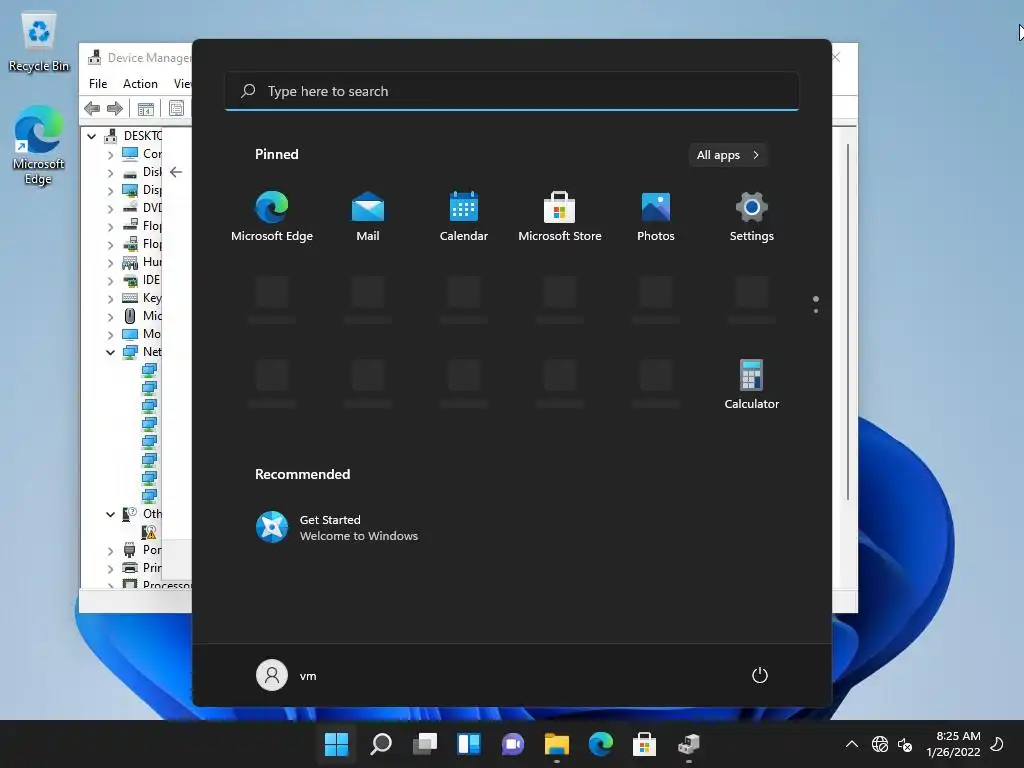Show hidden tray icons chevron
The width and height of the screenshot is (1024, 768).
[x=852, y=744]
